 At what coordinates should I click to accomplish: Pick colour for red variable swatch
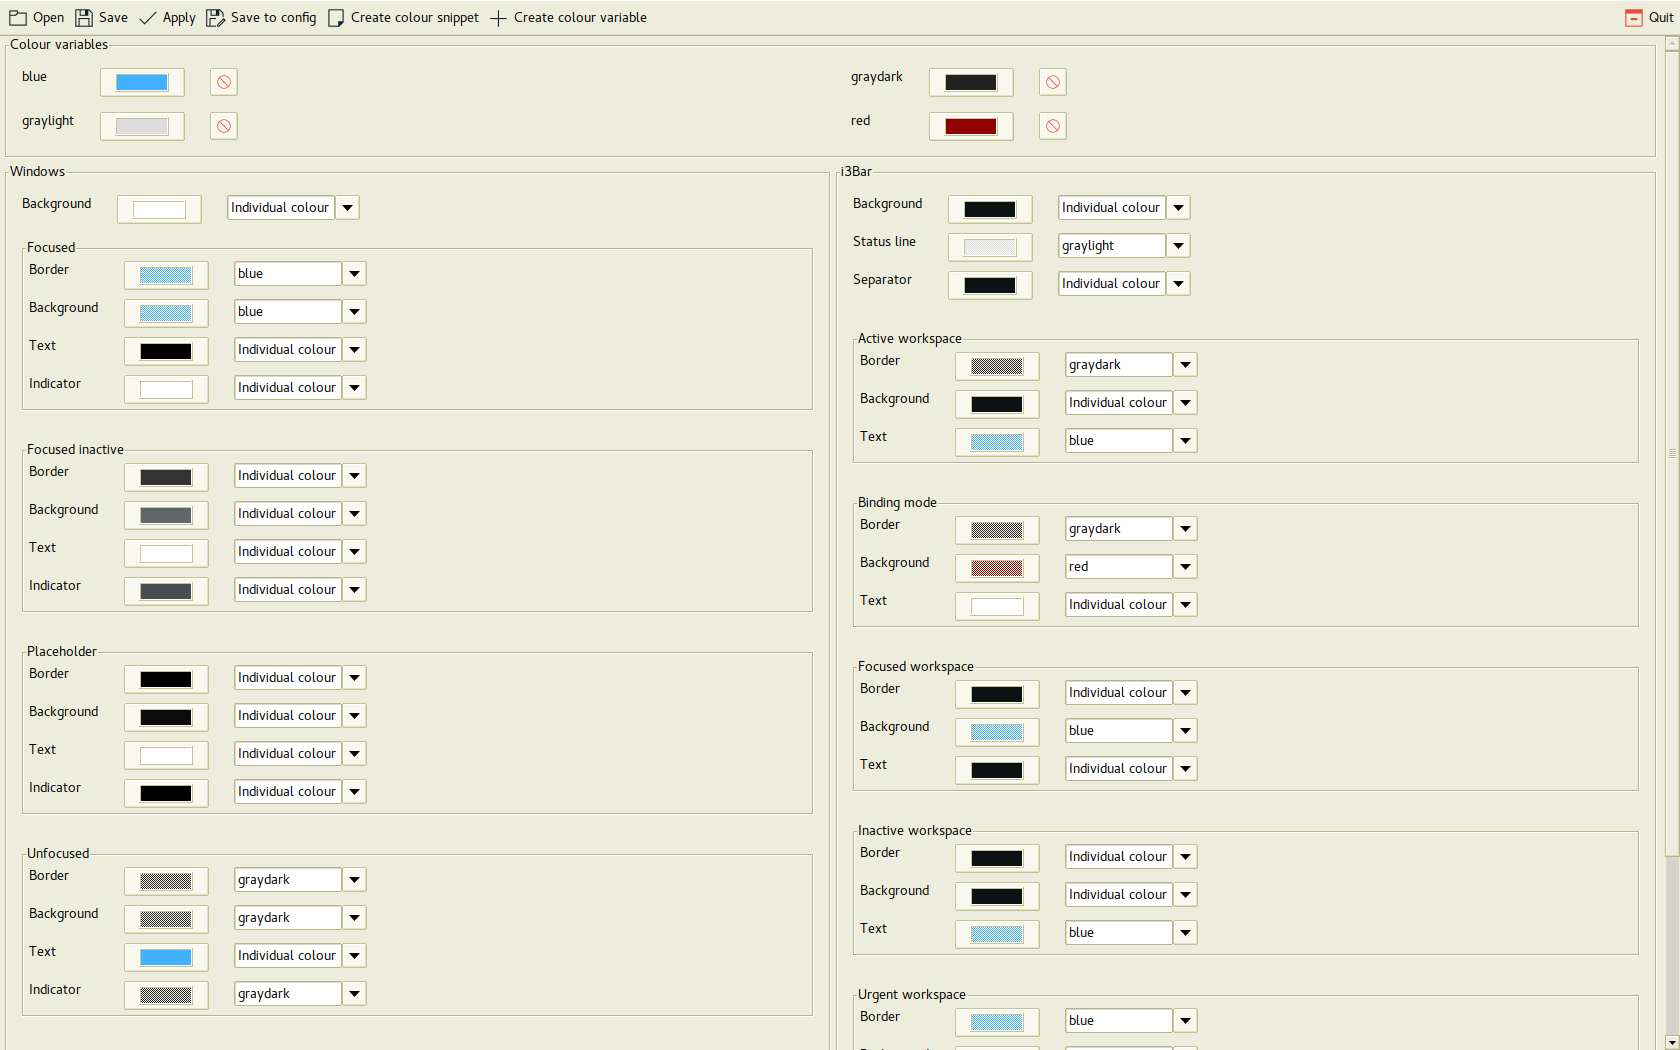coord(971,126)
